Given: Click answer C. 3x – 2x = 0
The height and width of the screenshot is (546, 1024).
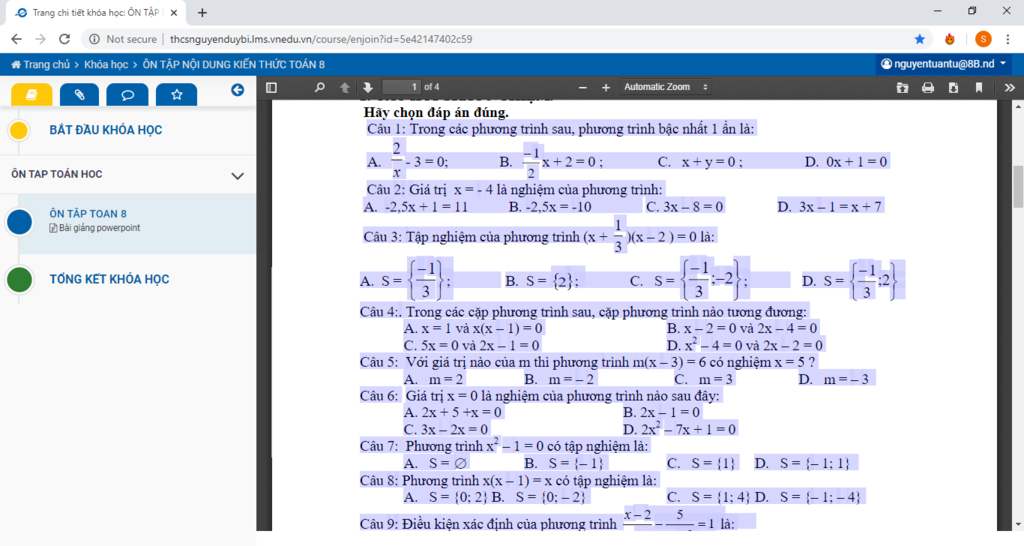Looking at the screenshot, I should [445, 430].
